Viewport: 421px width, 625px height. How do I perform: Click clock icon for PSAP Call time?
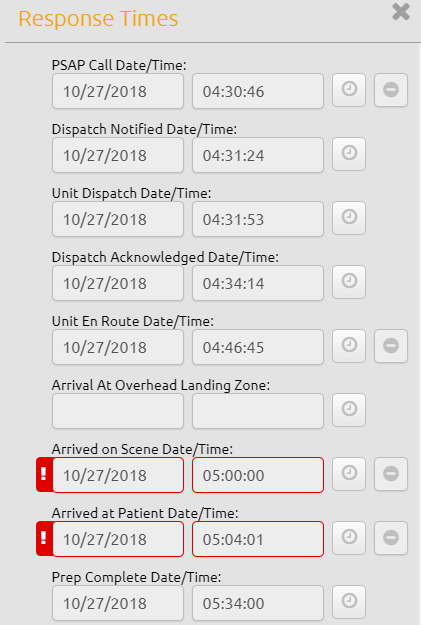pos(349,90)
